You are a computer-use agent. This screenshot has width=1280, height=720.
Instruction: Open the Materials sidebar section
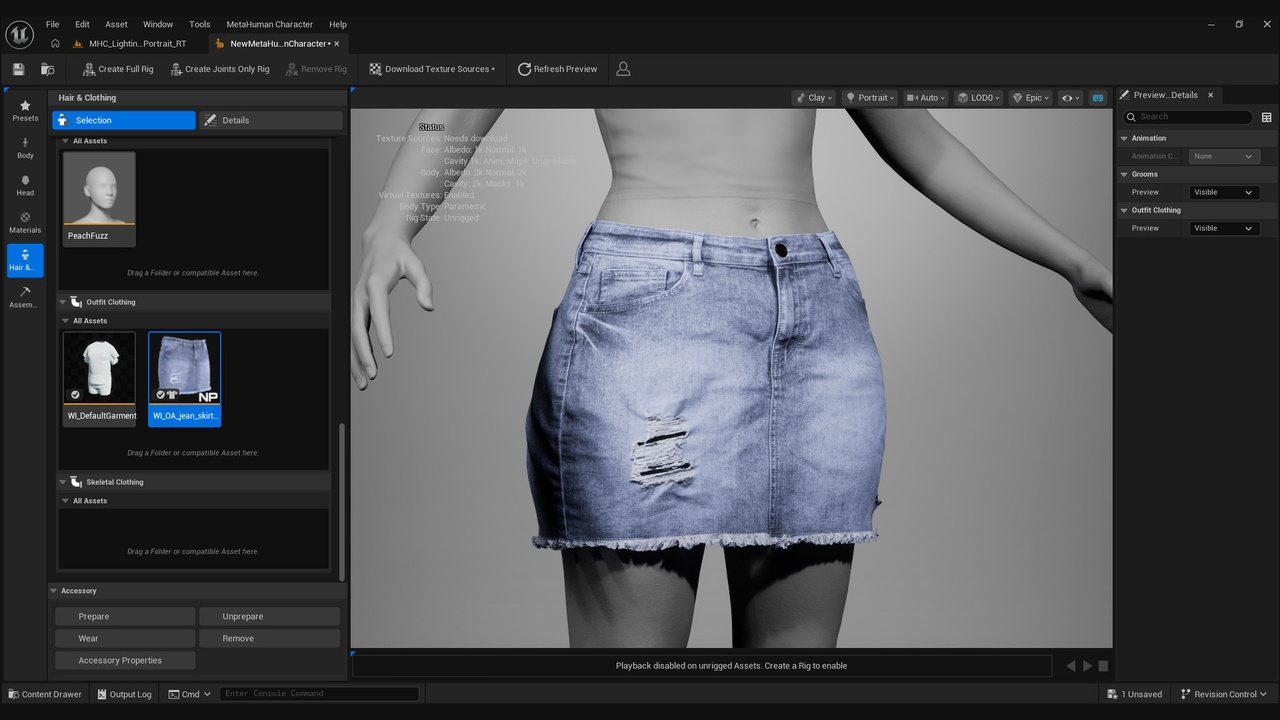click(x=25, y=223)
